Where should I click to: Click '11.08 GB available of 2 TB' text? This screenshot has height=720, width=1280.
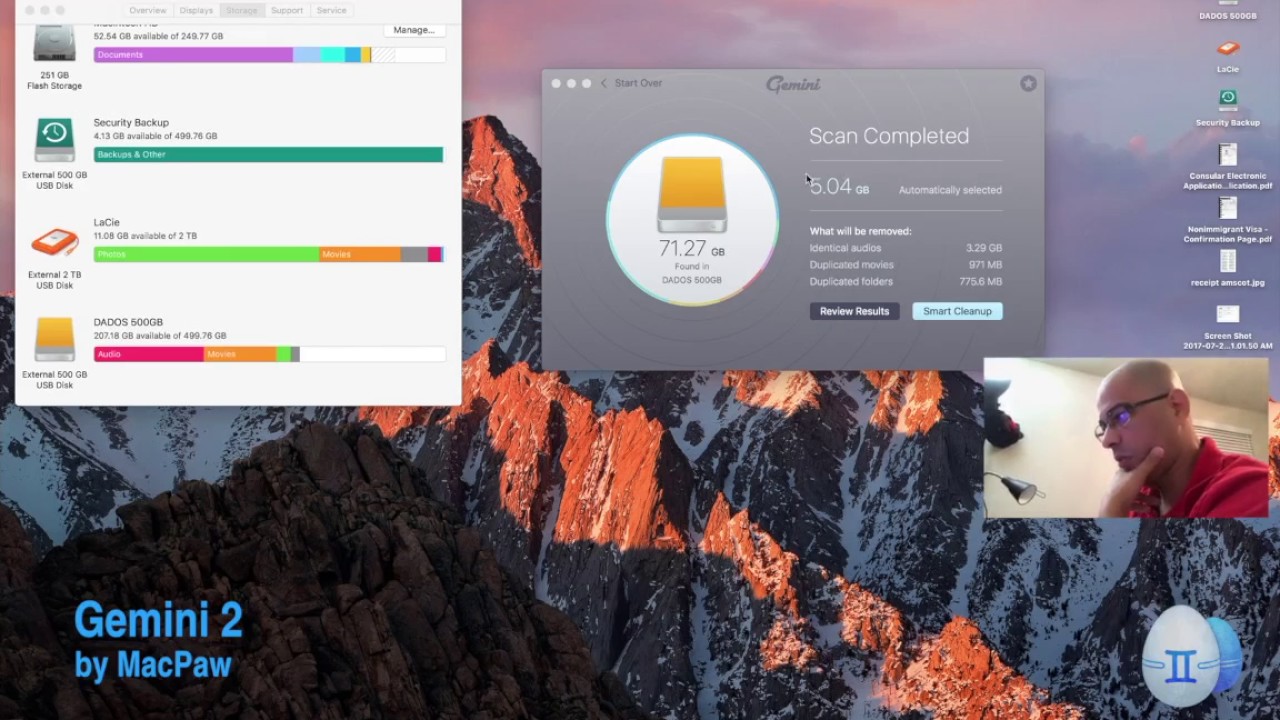[x=145, y=236]
